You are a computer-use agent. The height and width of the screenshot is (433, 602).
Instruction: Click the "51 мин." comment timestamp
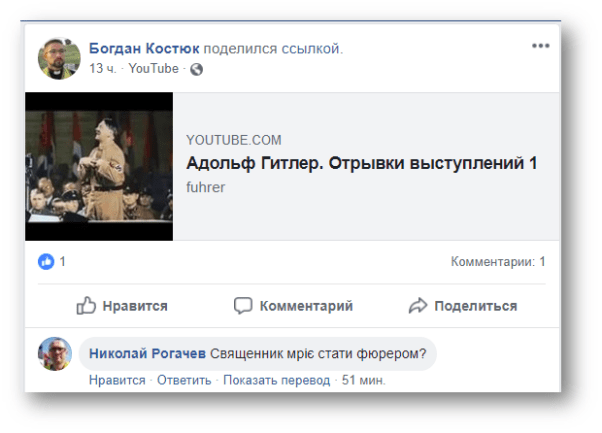tap(364, 380)
